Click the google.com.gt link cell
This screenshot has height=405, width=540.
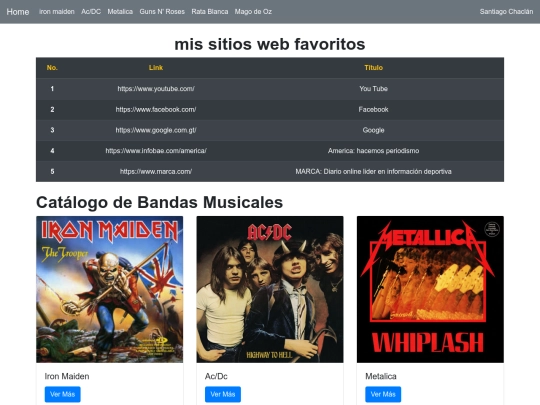click(x=156, y=130)
